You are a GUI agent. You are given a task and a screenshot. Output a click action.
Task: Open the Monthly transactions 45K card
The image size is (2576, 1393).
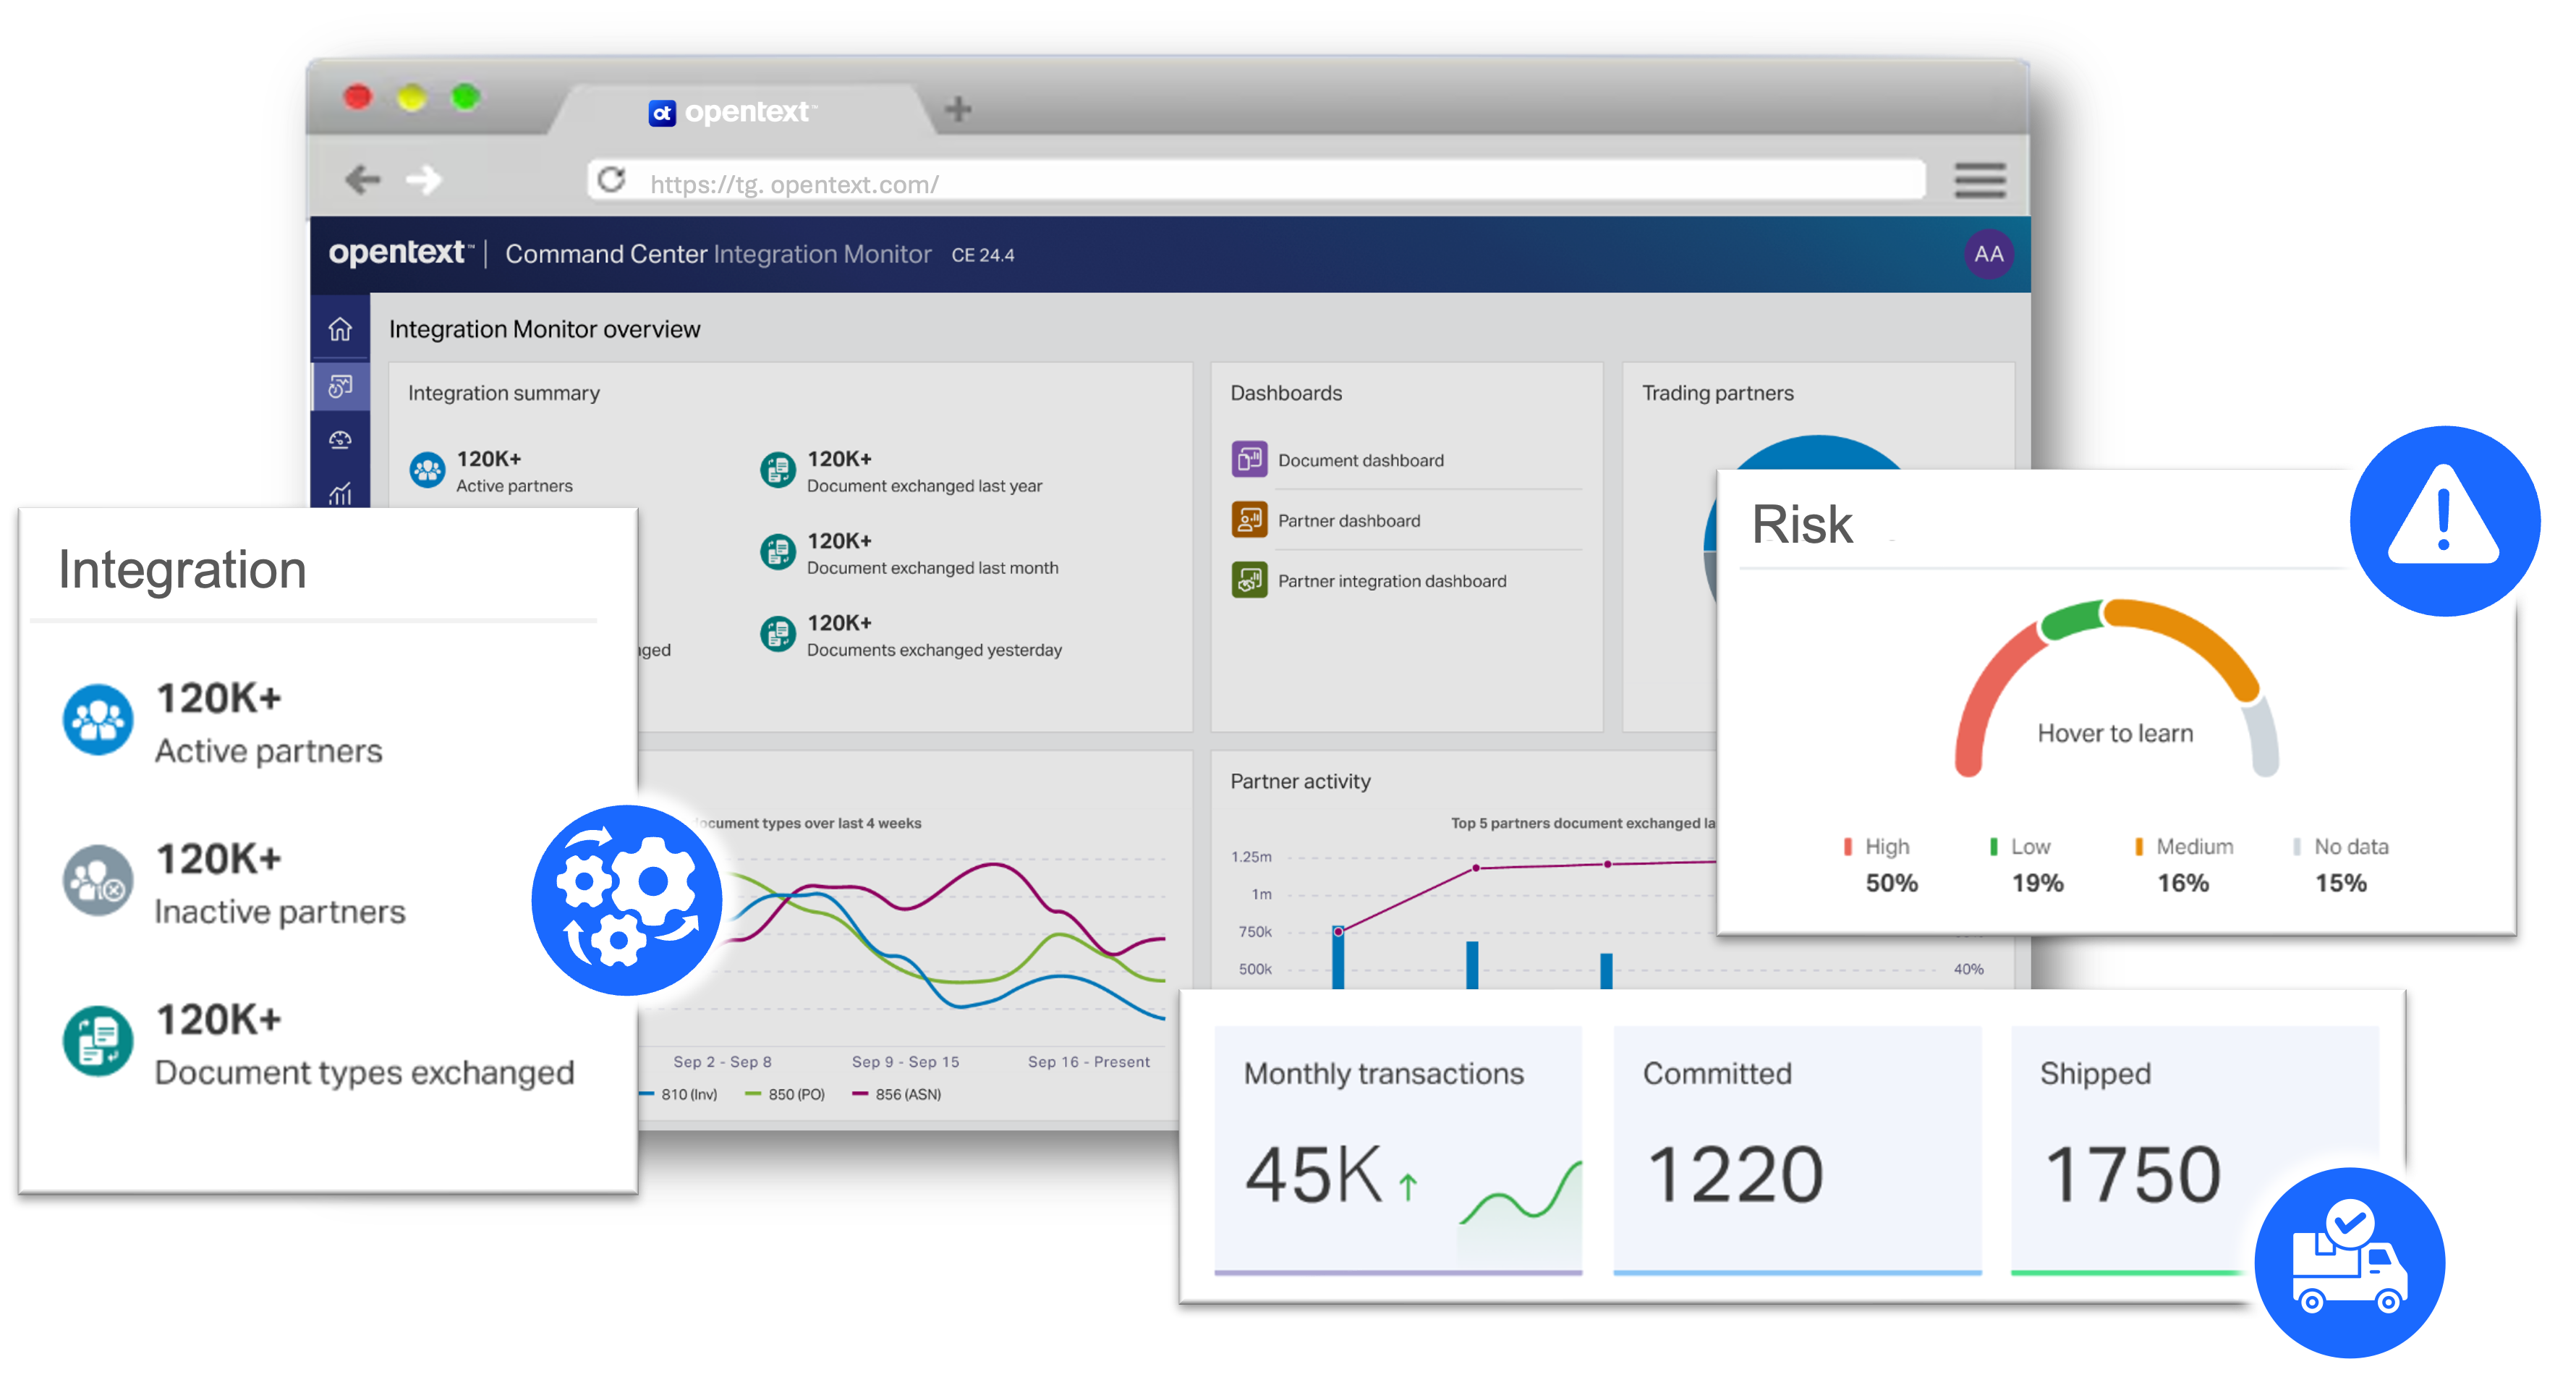tap(1397, 1150)
